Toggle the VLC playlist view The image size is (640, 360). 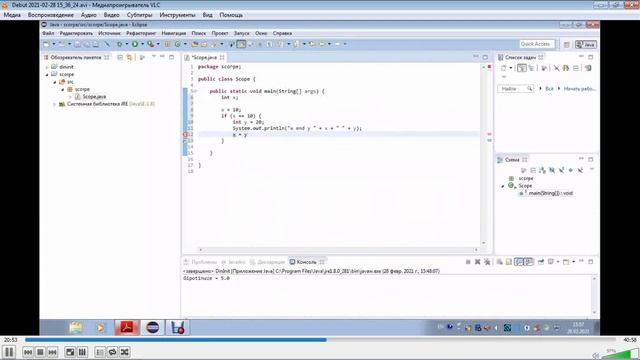(100, 352)
